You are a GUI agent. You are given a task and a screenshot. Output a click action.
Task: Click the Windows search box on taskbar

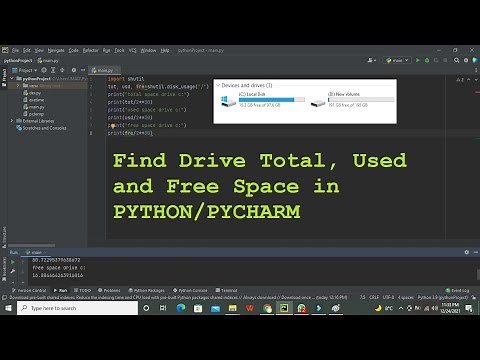[77, 308]
